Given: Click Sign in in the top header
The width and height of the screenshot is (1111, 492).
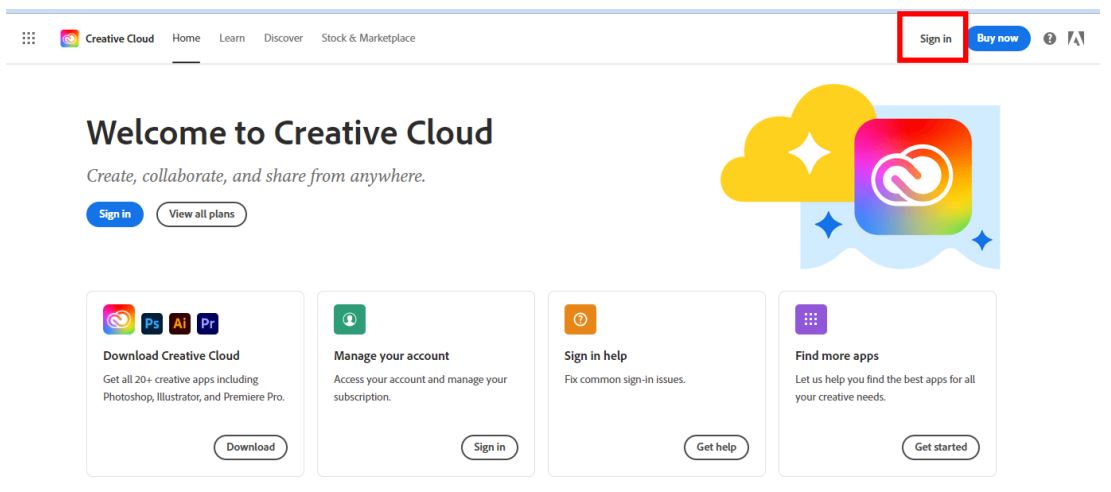Looking at the screenshot, I should (935, 39).
